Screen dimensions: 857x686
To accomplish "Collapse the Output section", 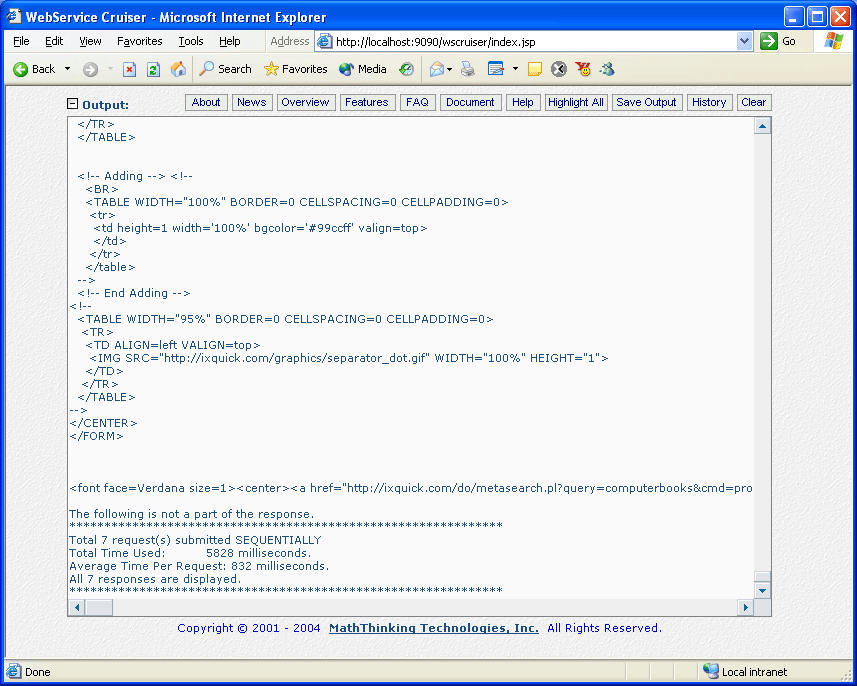I will (x=72, y=104).
